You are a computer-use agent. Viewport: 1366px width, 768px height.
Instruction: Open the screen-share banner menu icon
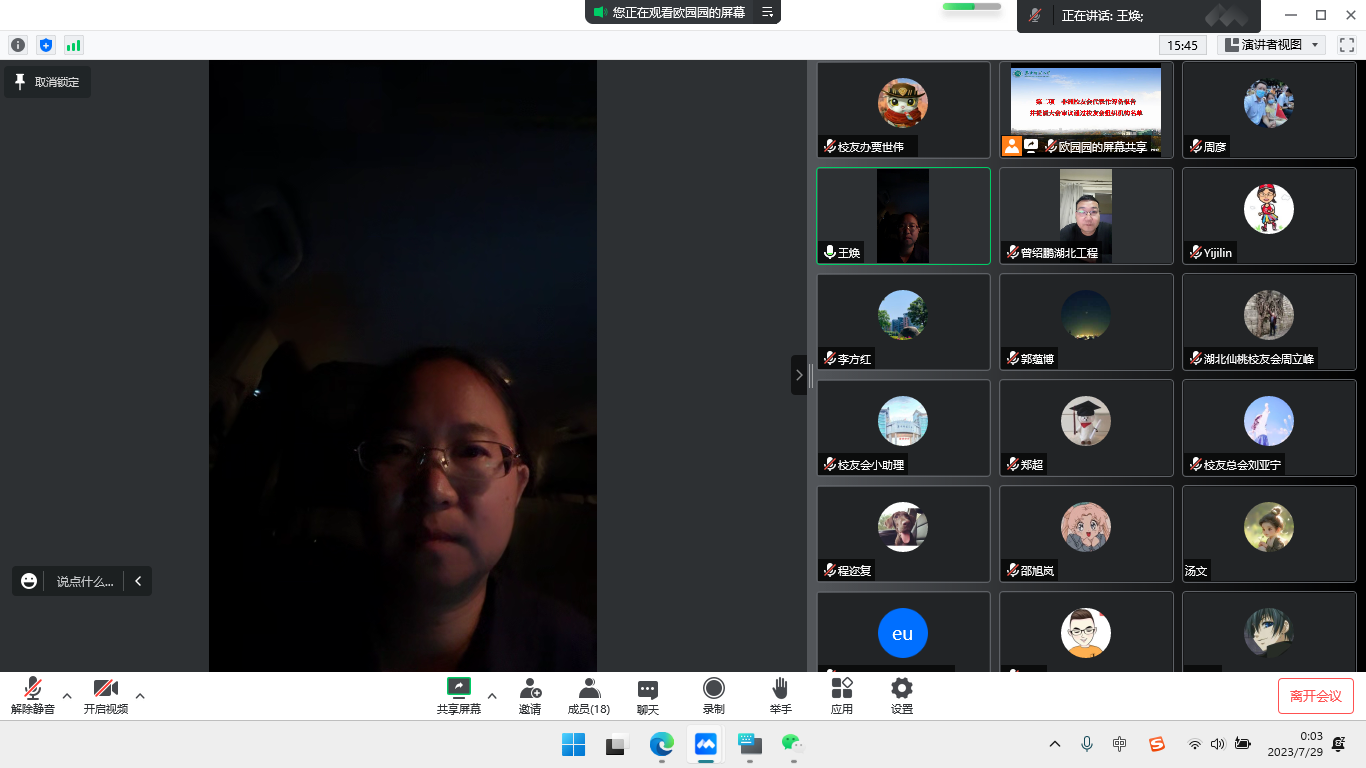[767, 12]
